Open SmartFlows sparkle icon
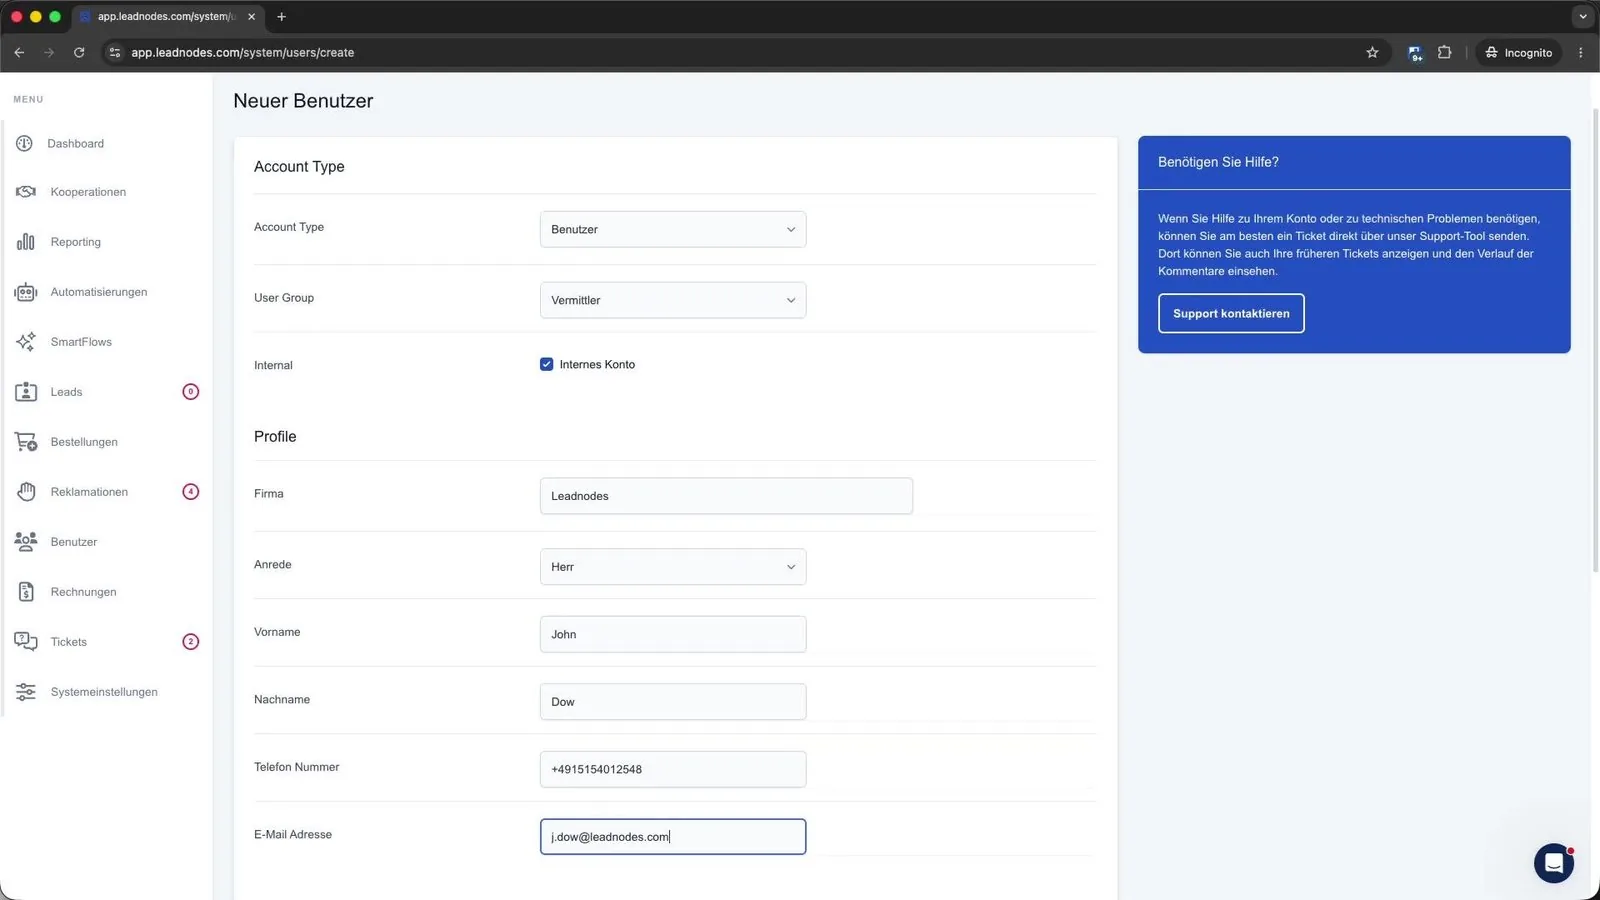The height and width of the screenshot is (900, 1600). coord(26,341)
